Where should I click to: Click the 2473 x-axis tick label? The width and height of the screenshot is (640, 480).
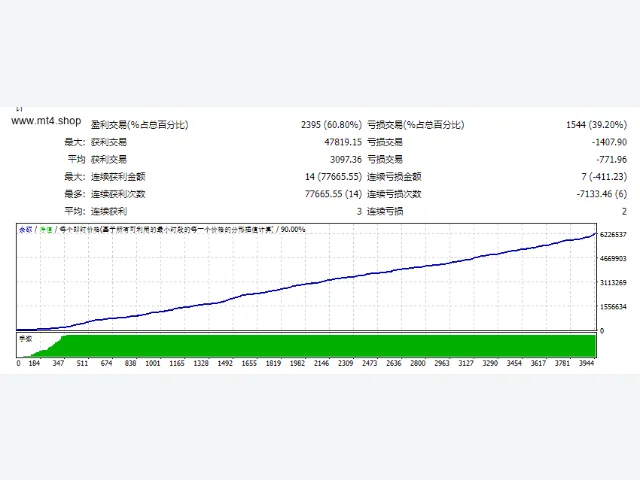370,363
